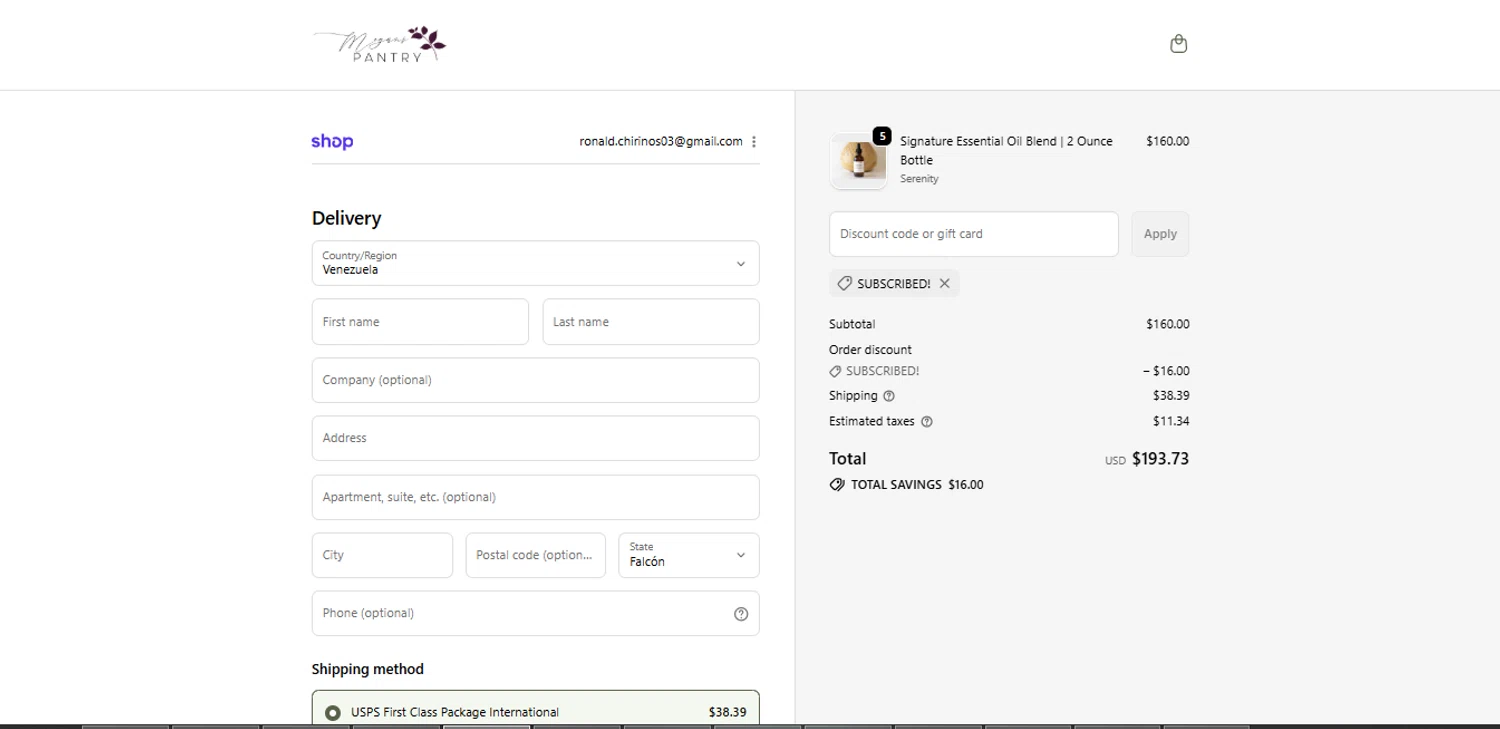
Task: Click the Serenity variant label
Action: pos(919,179)
